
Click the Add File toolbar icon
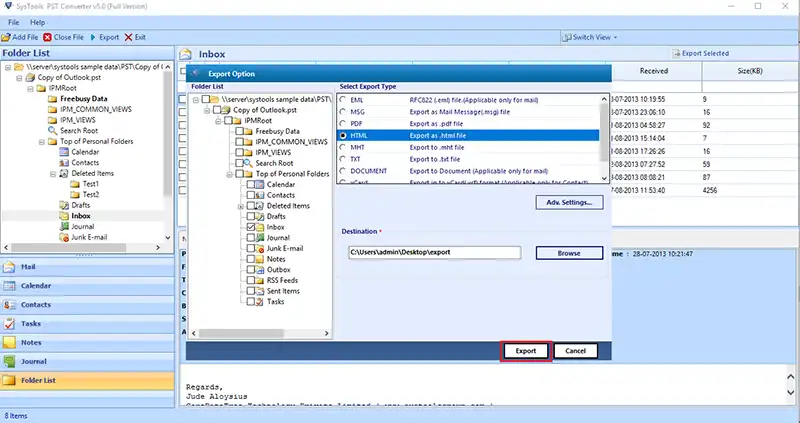(6, 37)
